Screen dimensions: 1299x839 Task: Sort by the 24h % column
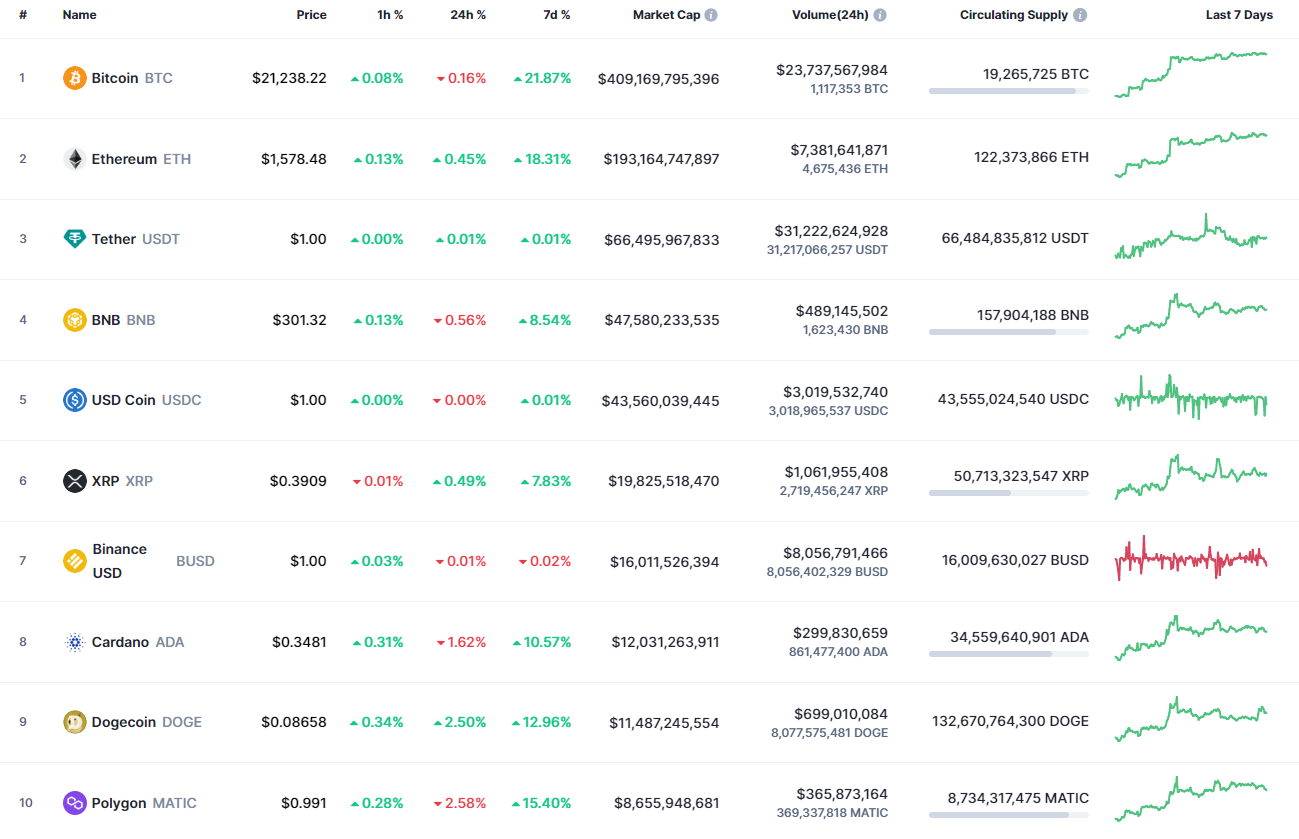click(x=468, y=14)
